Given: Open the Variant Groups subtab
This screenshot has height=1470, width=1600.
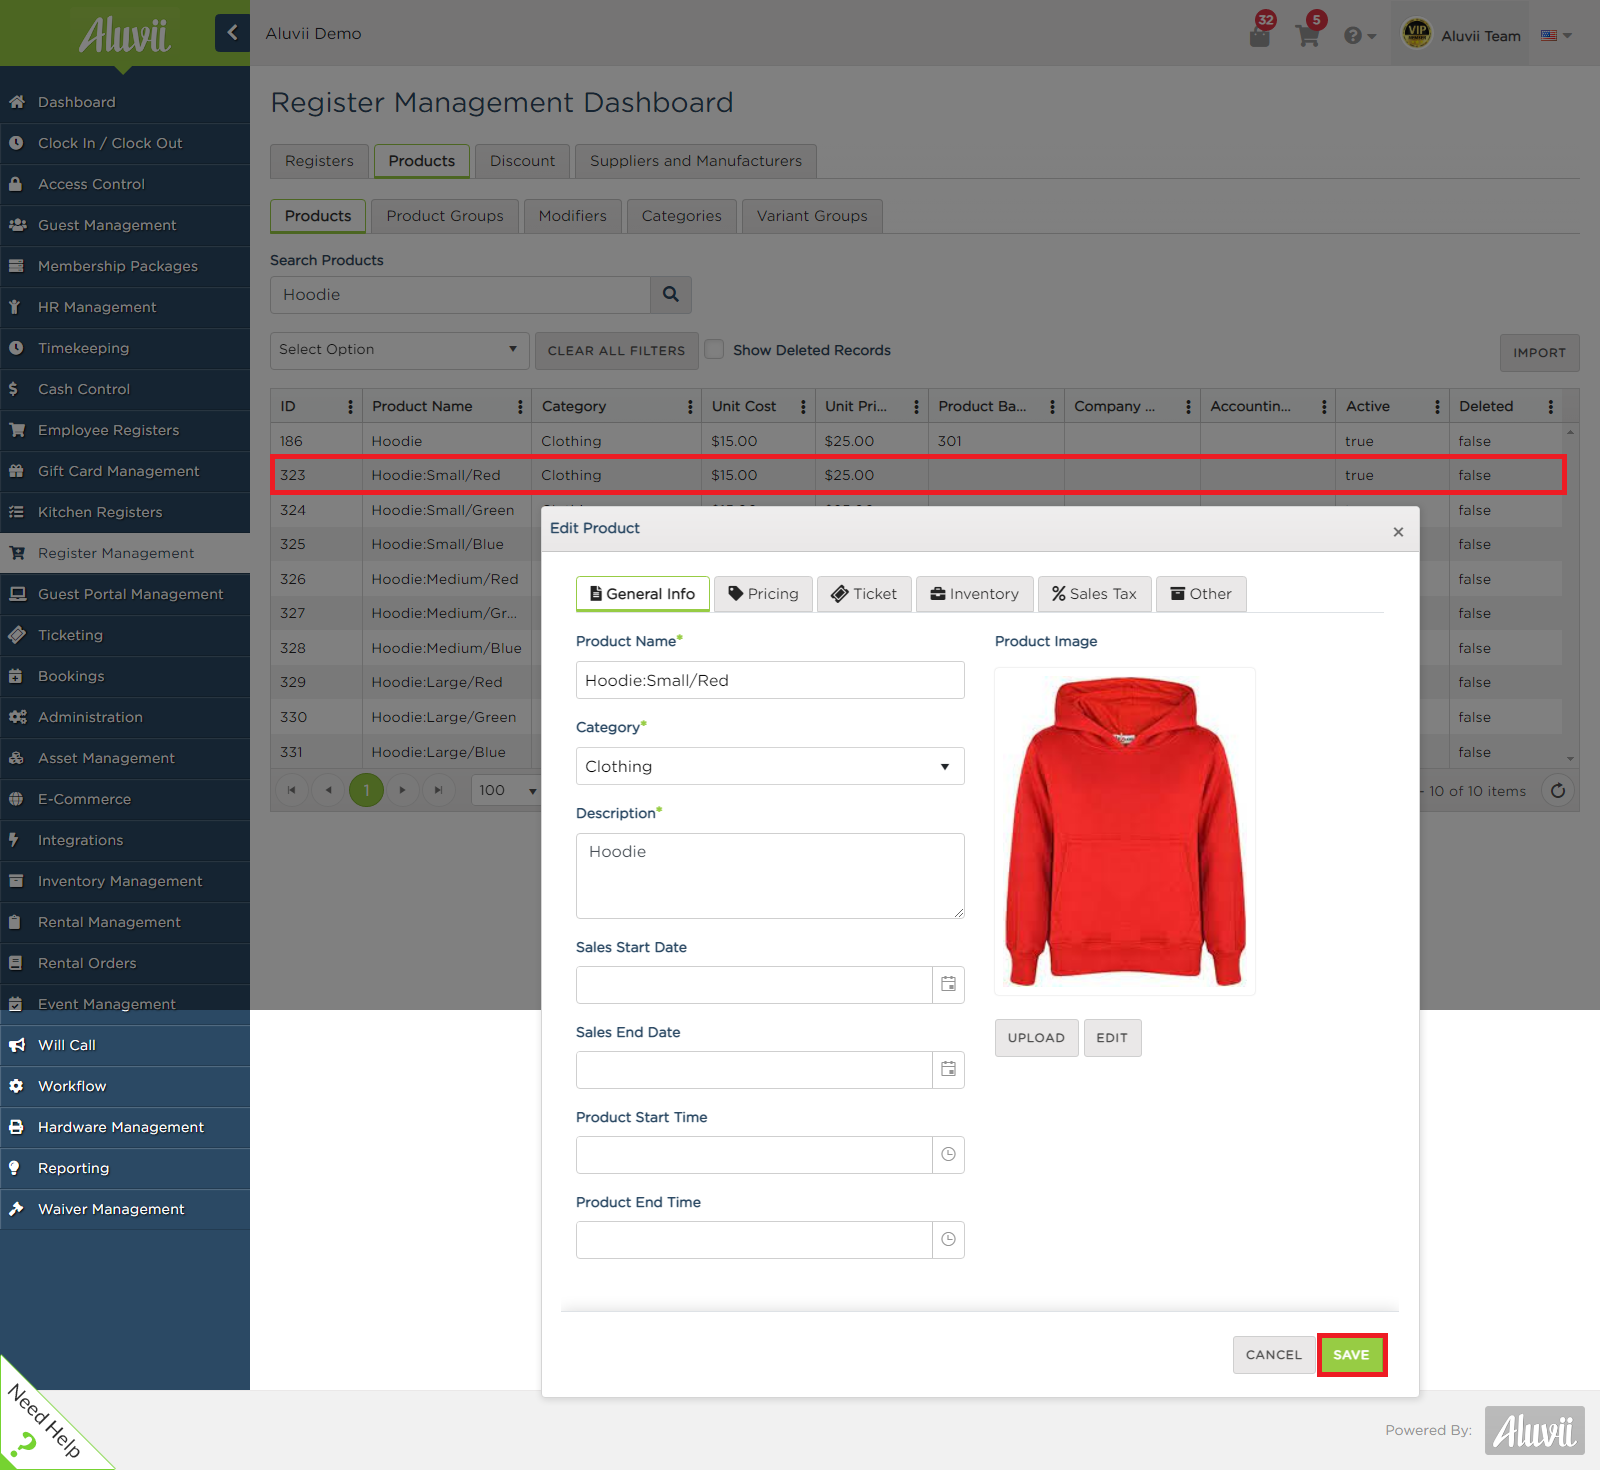Looking at the screenshot, I should [x=812, y=216].
